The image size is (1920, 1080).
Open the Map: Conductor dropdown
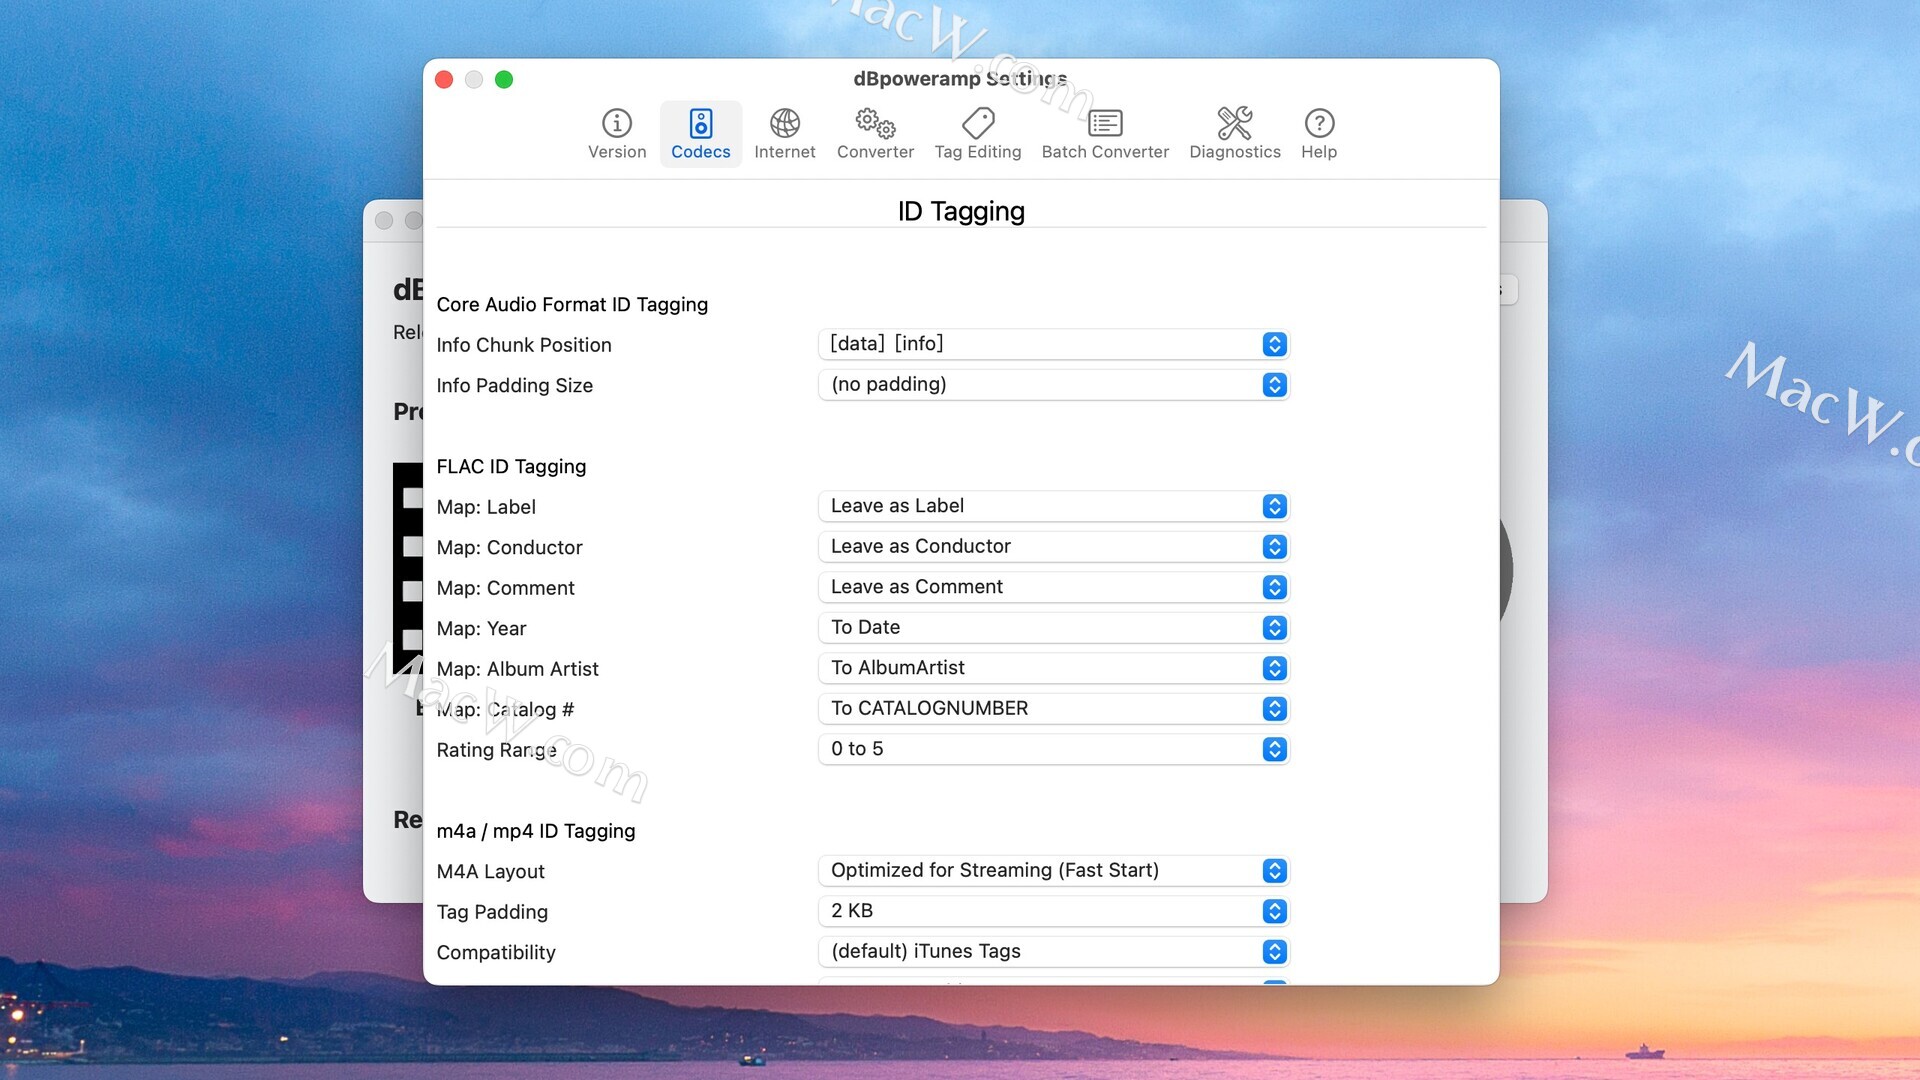1053,547
